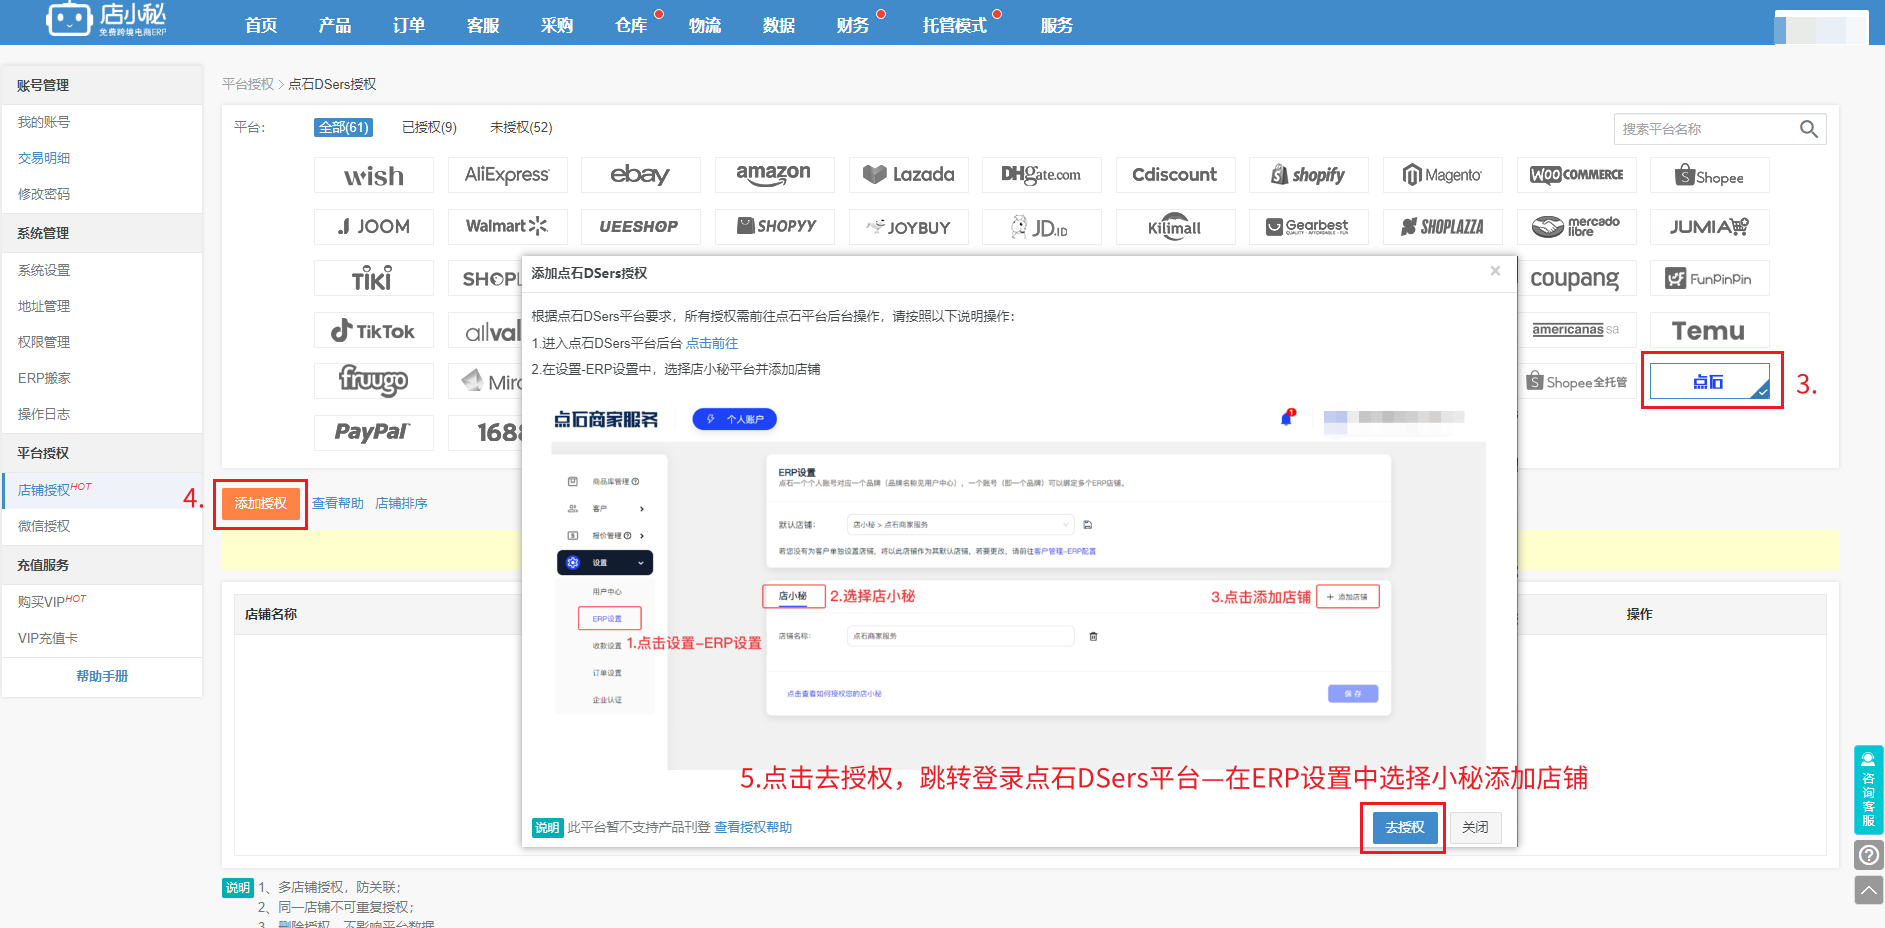Click the search magnifier icon
The height and width of the screenshot is (928, 1885).
click(x=1808, y=129)
